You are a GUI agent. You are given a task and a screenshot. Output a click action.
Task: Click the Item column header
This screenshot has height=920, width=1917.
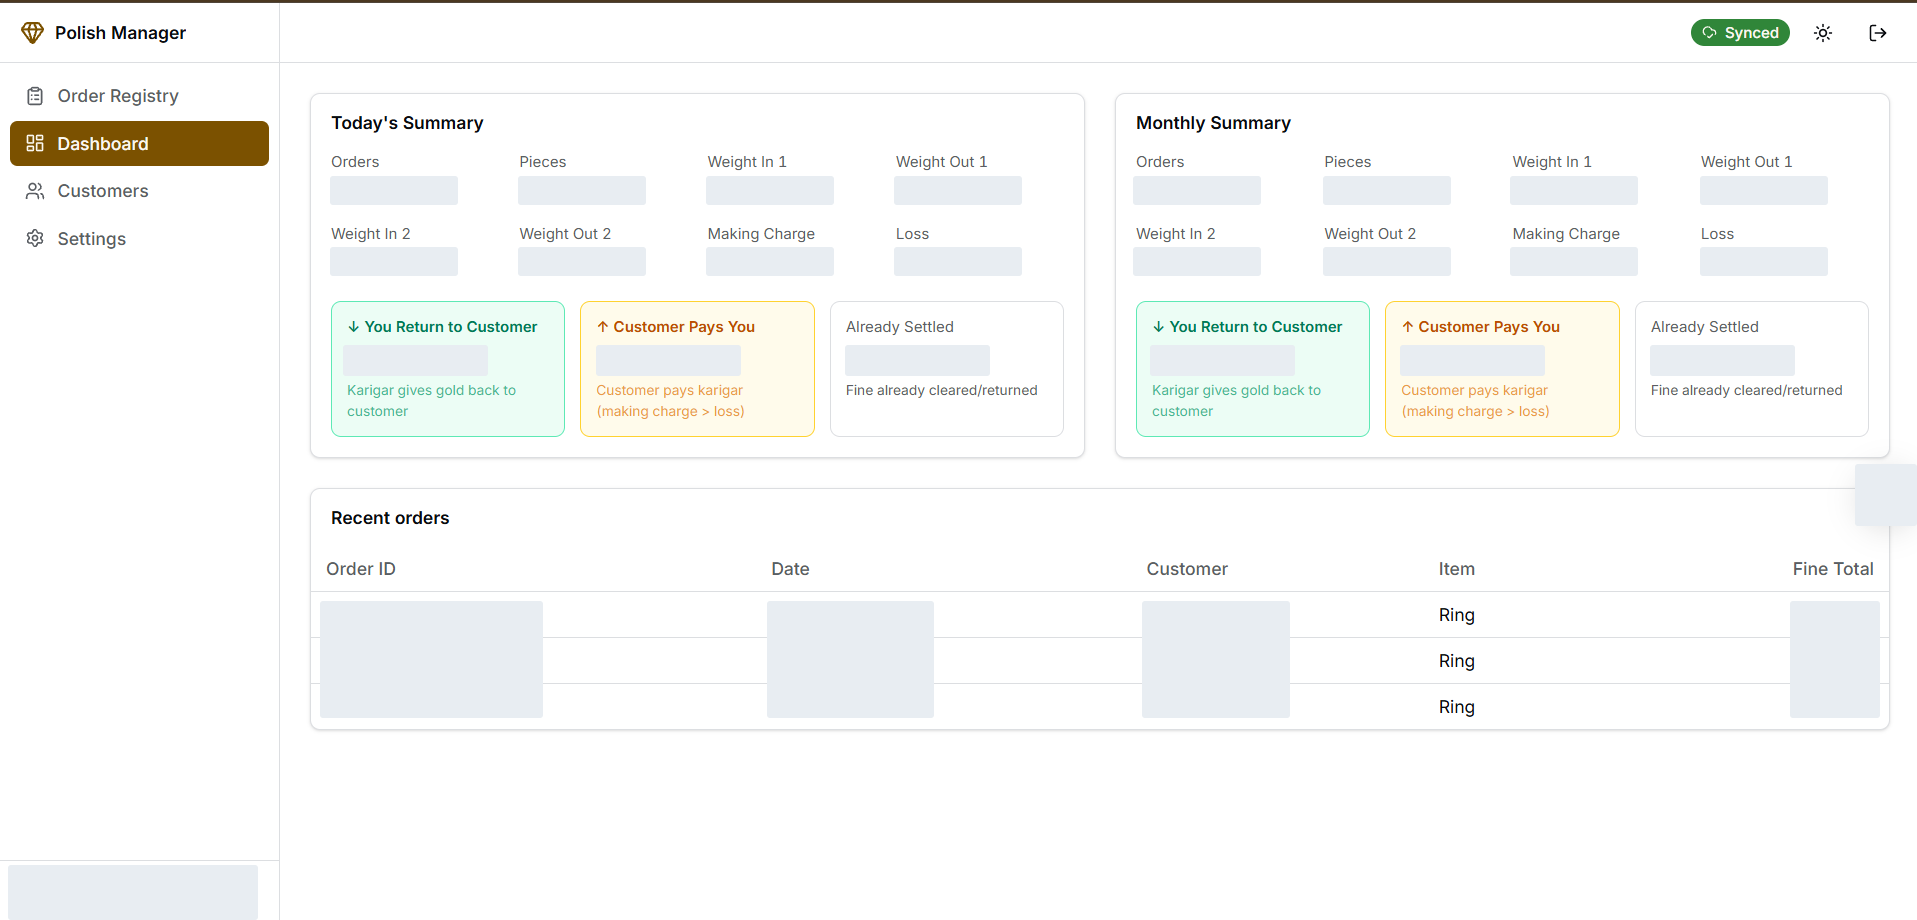(1457, 569)
